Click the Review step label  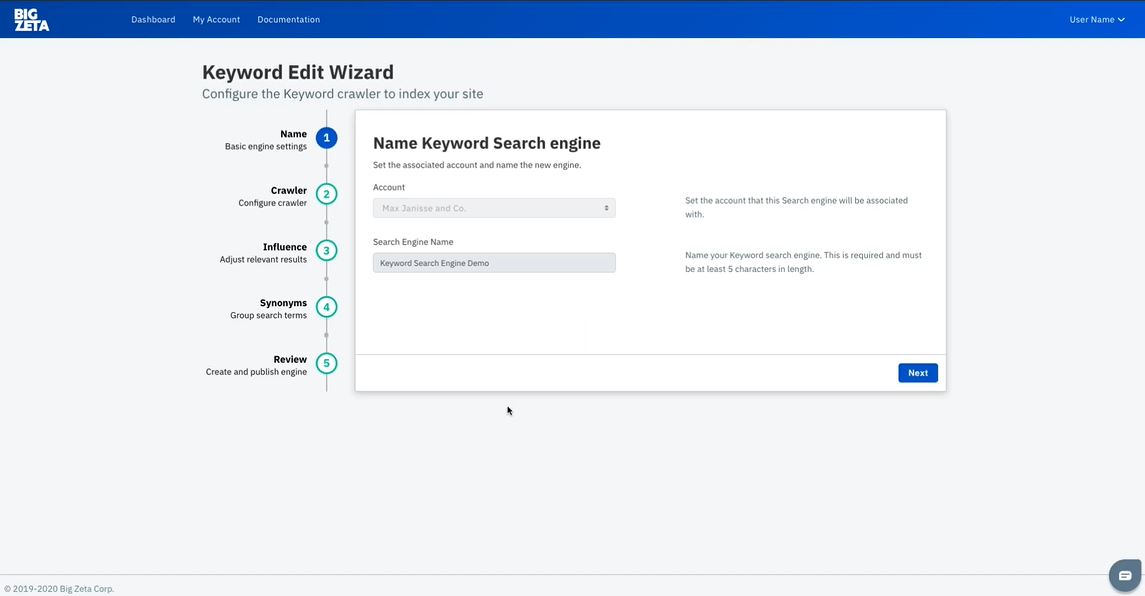[x=290, y=359]
